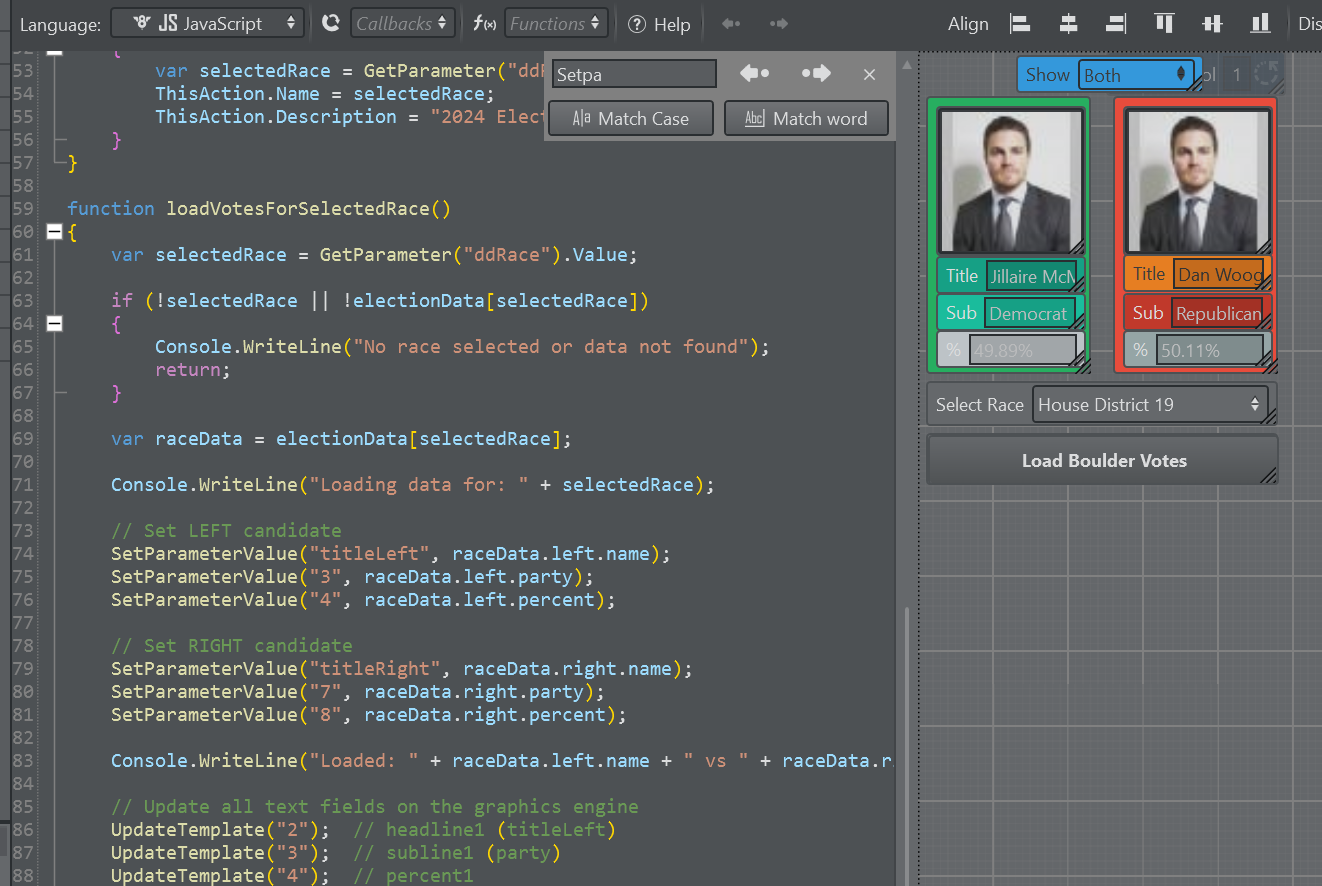1322x886 pixels.
Task: Click the Align Top icon
Action: (1164, 24)
